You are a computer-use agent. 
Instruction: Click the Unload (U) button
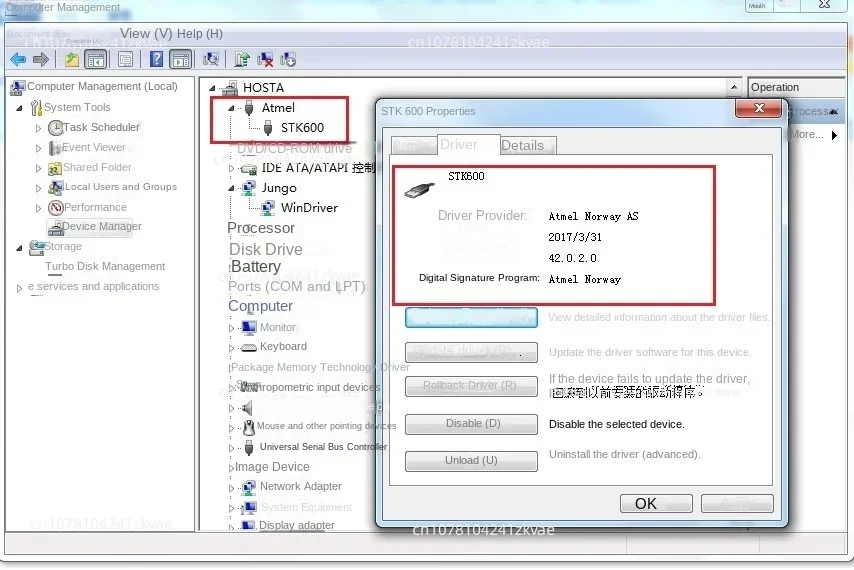tap(471, 461)
